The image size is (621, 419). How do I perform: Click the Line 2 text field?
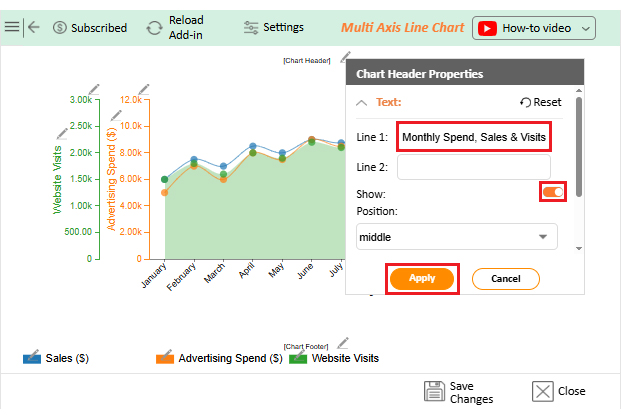(x=474, y=166)
